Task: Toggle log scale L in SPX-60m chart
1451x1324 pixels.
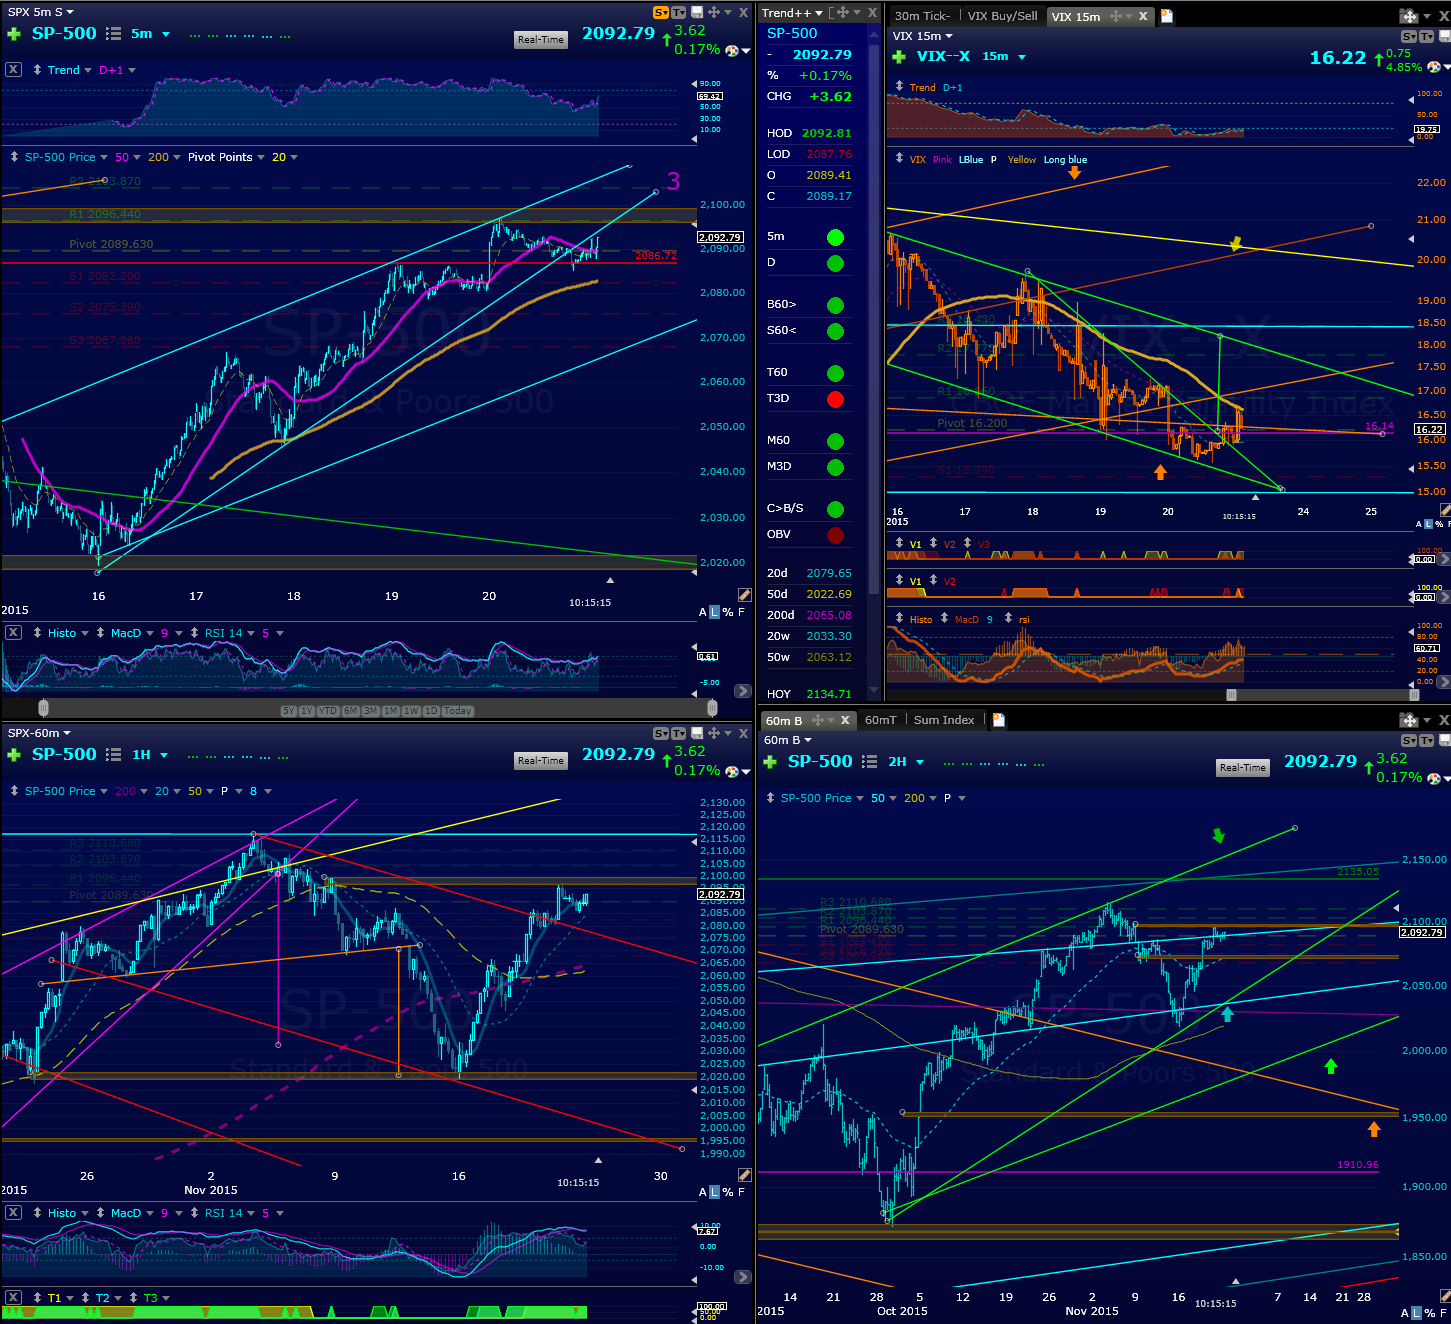Action: tap(714, 1192)
